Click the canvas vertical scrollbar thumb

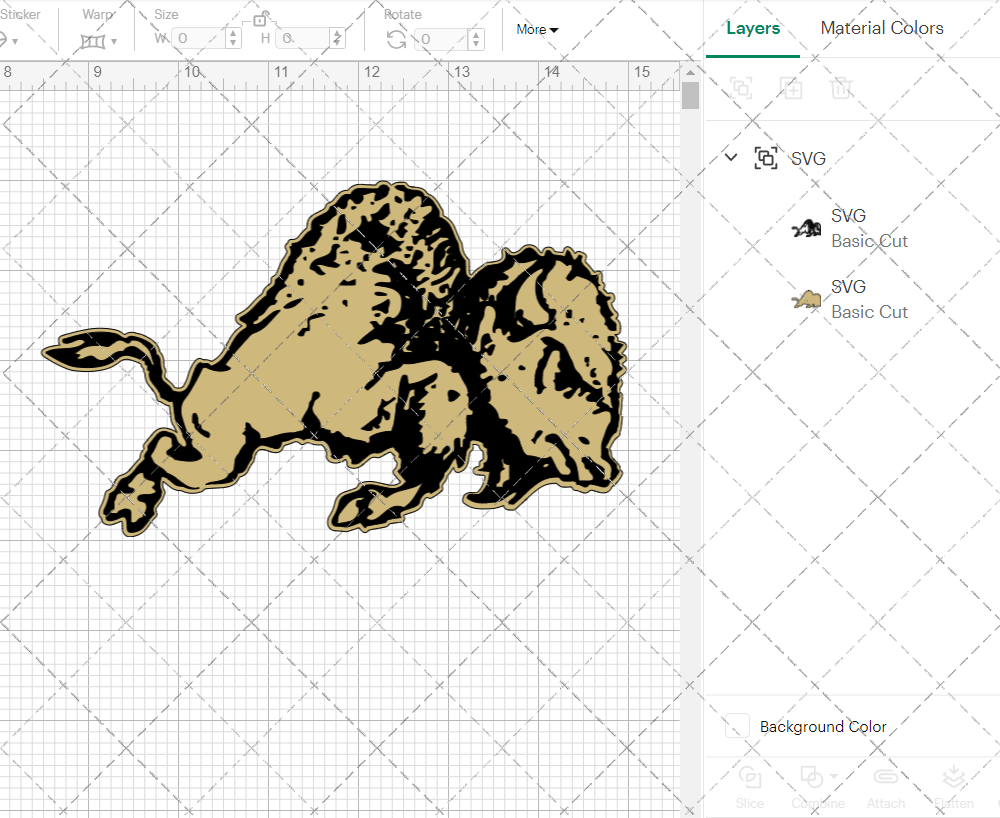(x=690, y=96)
